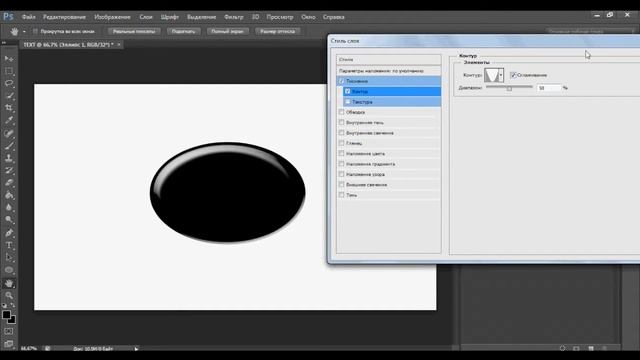Open the Файл menu
This screenshot has width=640, height=360.
29,17
